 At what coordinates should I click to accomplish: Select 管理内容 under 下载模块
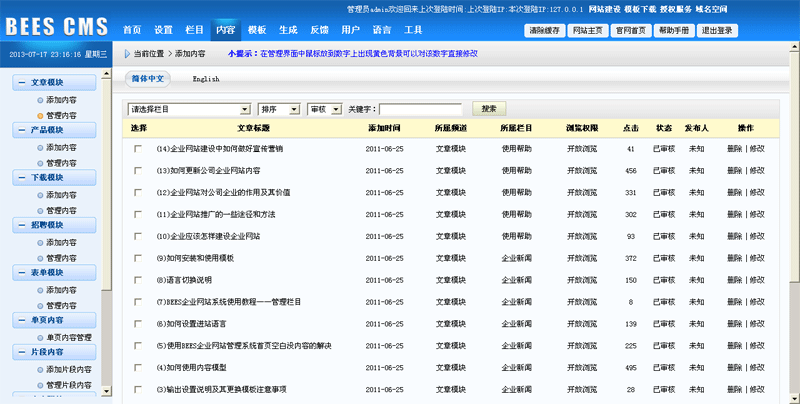point(61,211)
